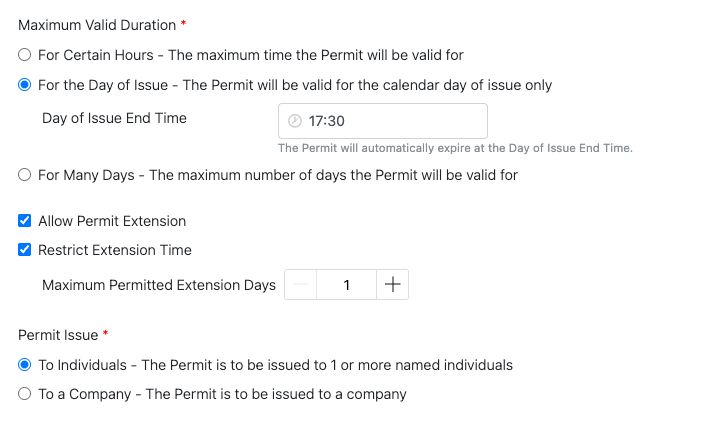Decrease the Maximum Permitted Extension Days with minus
Image resolution: width=713 pixels, height=423 pixels.
301,285
